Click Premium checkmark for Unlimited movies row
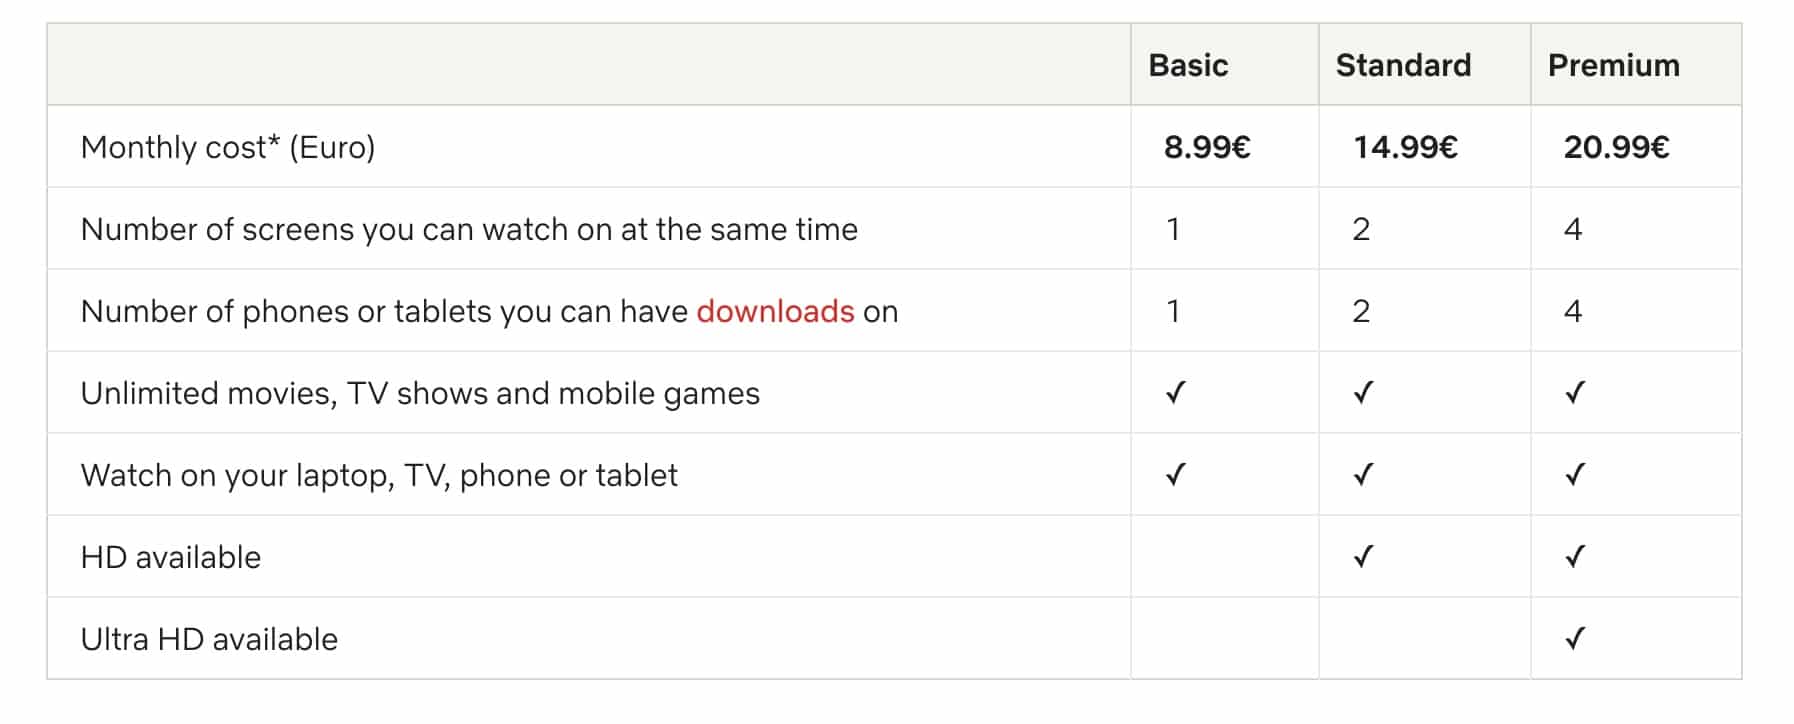 click(x=1575, y=393)
